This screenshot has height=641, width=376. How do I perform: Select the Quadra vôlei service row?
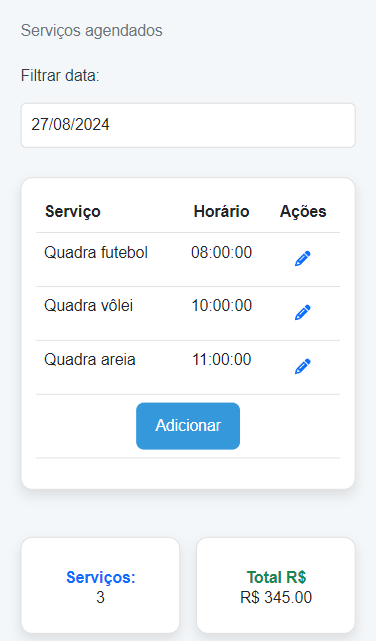pyautogui.click(x=188, y=313)
